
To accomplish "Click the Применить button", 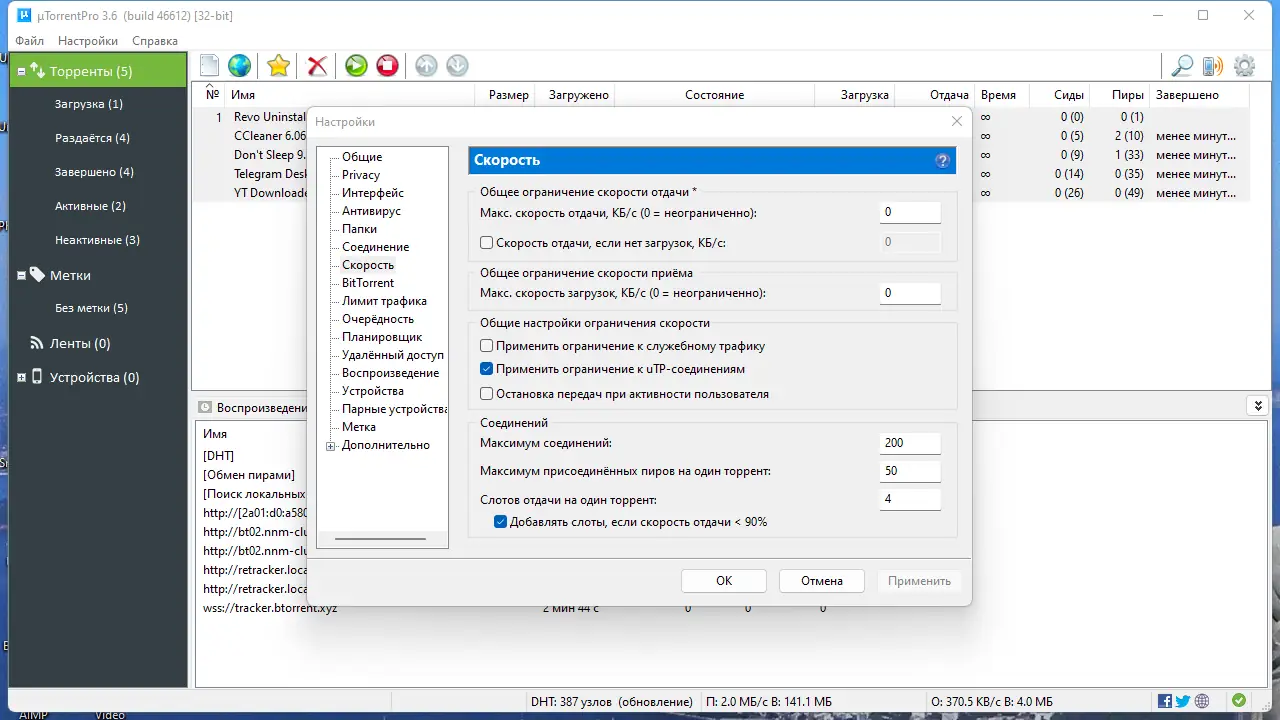I will 919,581.
